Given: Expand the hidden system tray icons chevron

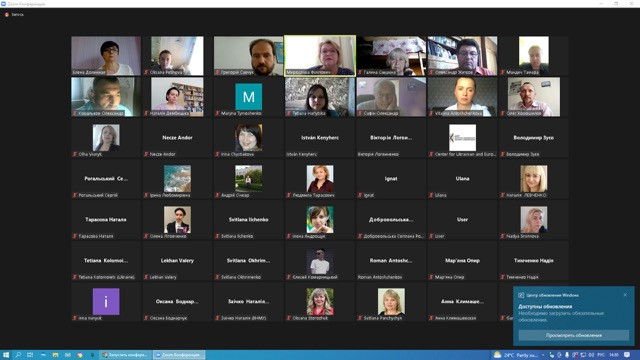Looking at the screenshot, I should (544, 355).
